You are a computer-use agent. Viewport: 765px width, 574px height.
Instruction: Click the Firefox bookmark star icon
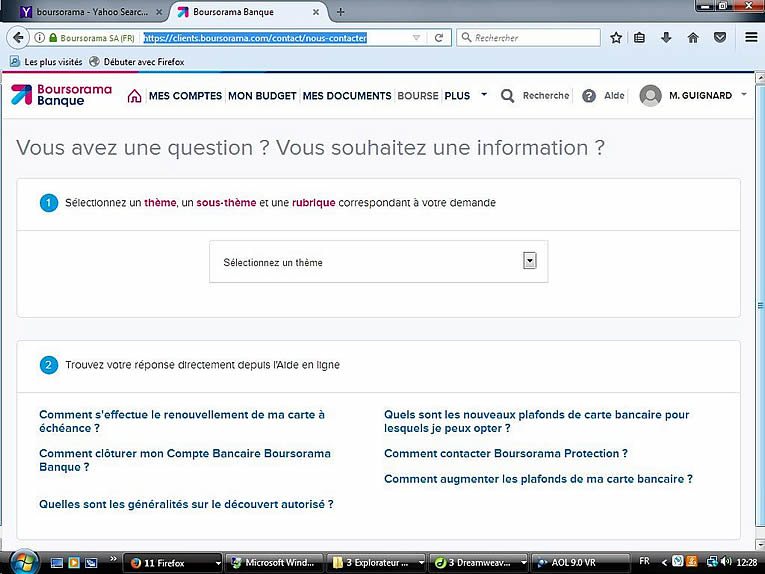coord(616,38)
